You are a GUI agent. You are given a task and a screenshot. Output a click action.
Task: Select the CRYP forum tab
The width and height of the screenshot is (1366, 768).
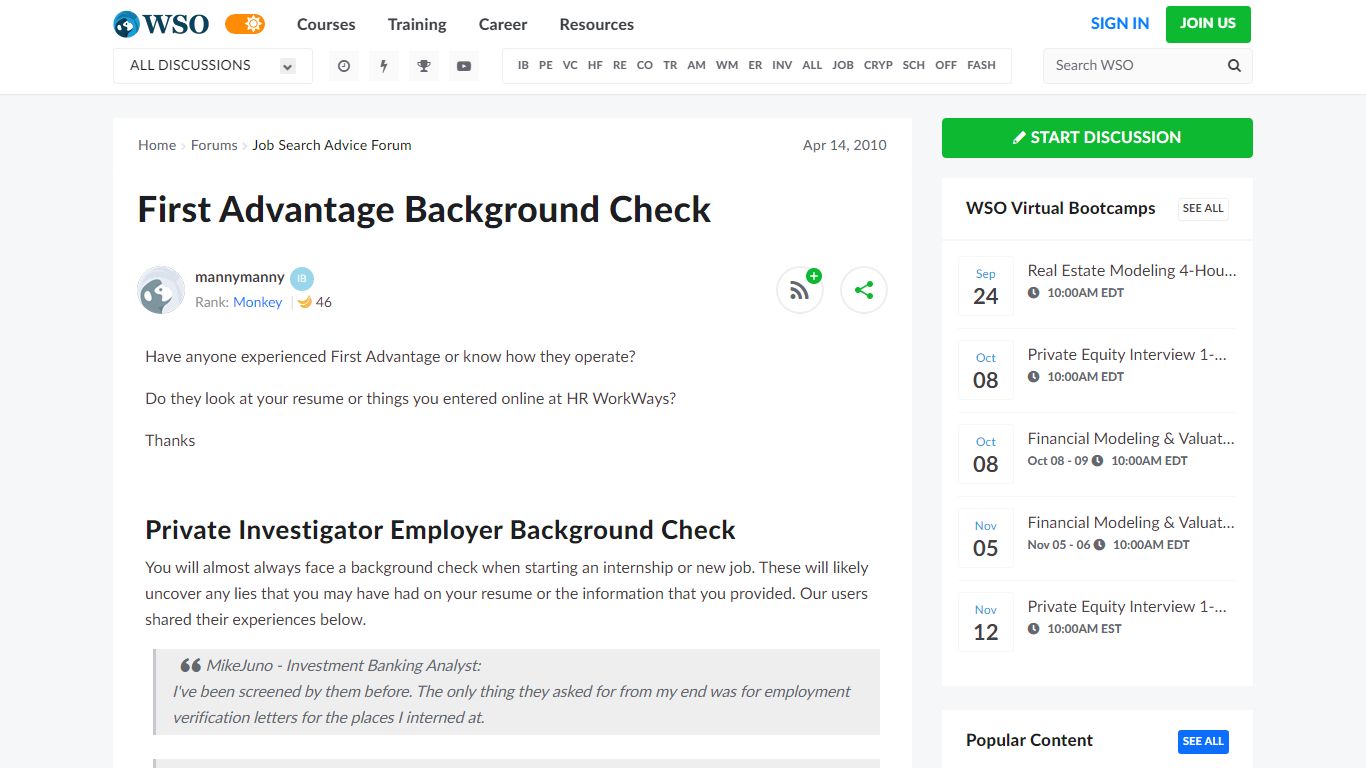pyautogui.click(x=878, y=65)
